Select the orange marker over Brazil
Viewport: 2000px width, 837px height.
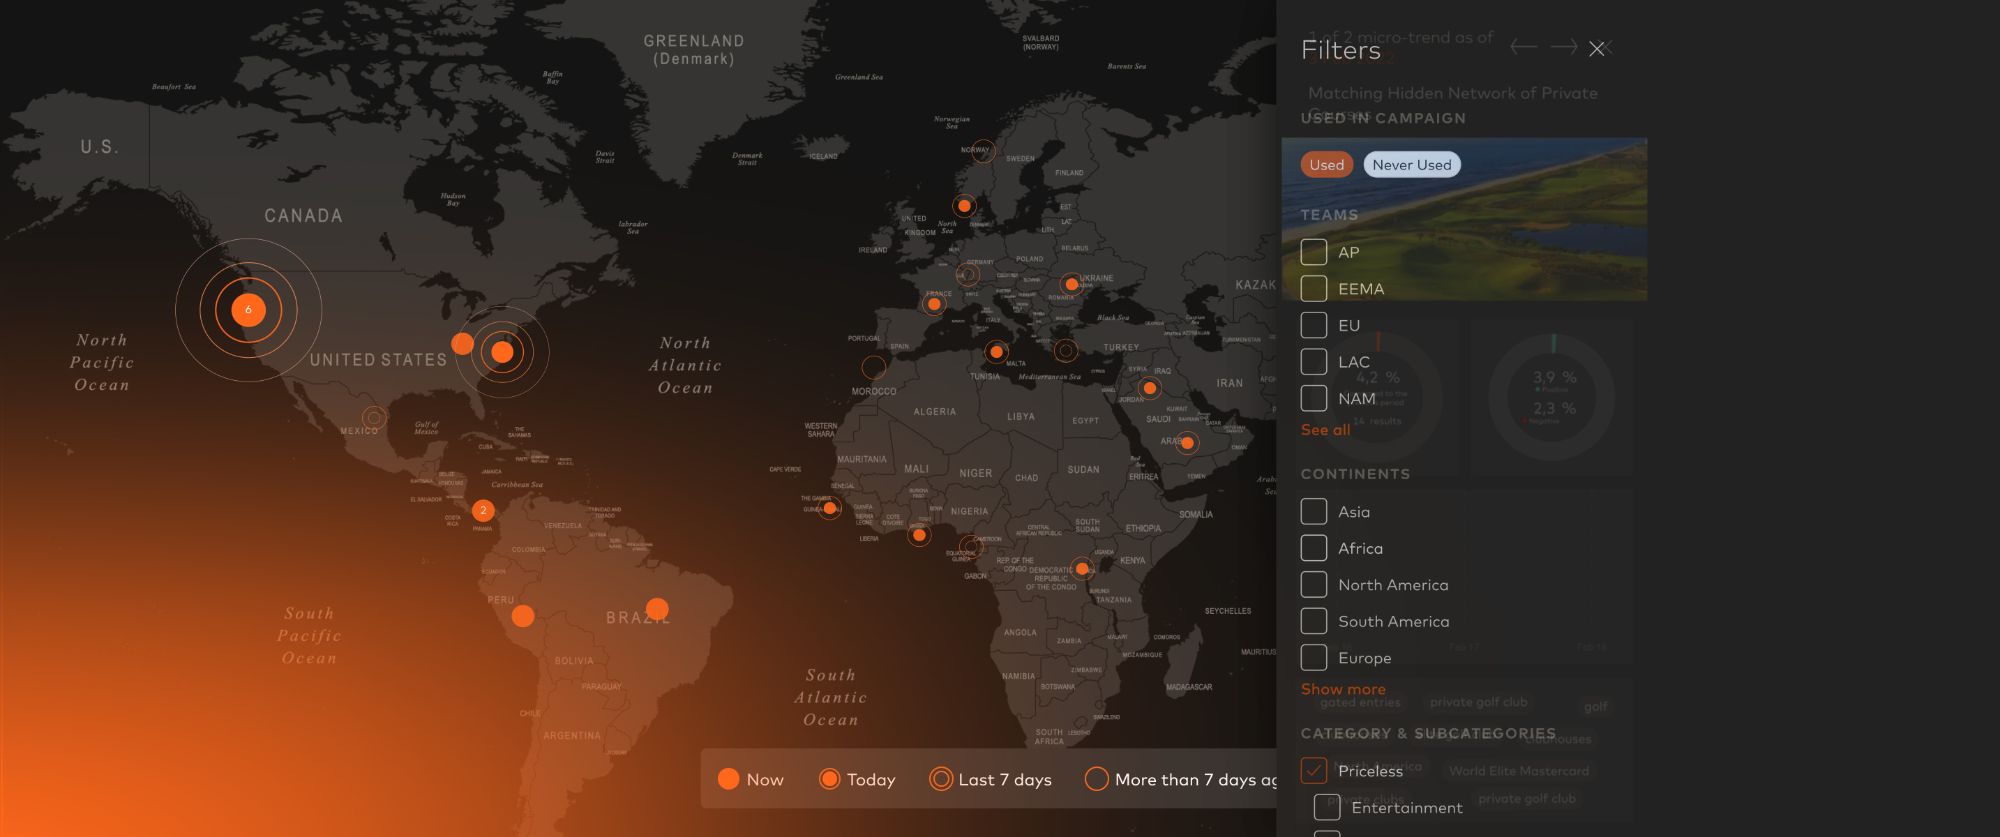[657, 608]
